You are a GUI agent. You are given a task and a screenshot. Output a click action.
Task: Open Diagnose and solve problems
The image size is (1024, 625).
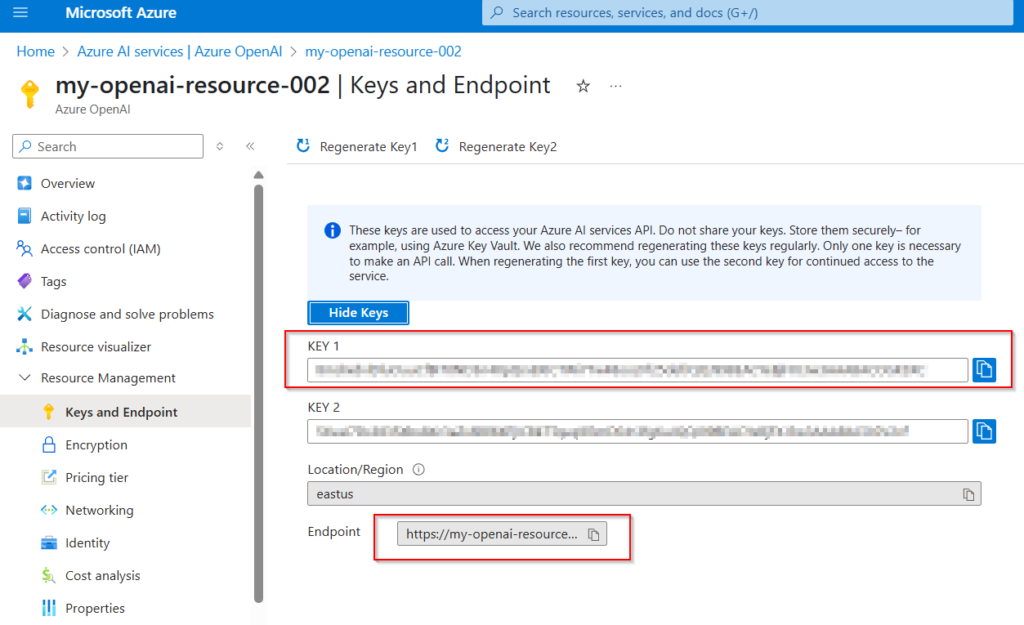point(127,314)
